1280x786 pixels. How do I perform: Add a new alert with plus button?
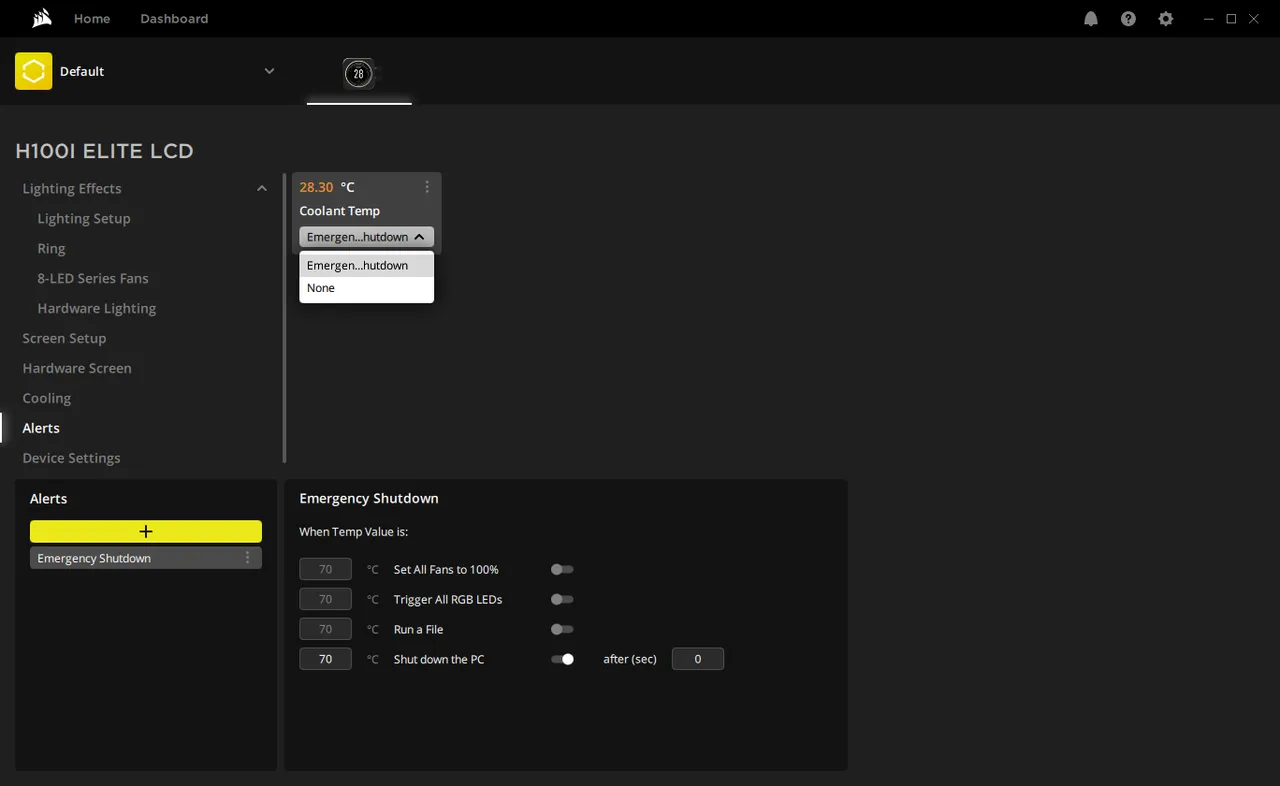click(146, 531)
